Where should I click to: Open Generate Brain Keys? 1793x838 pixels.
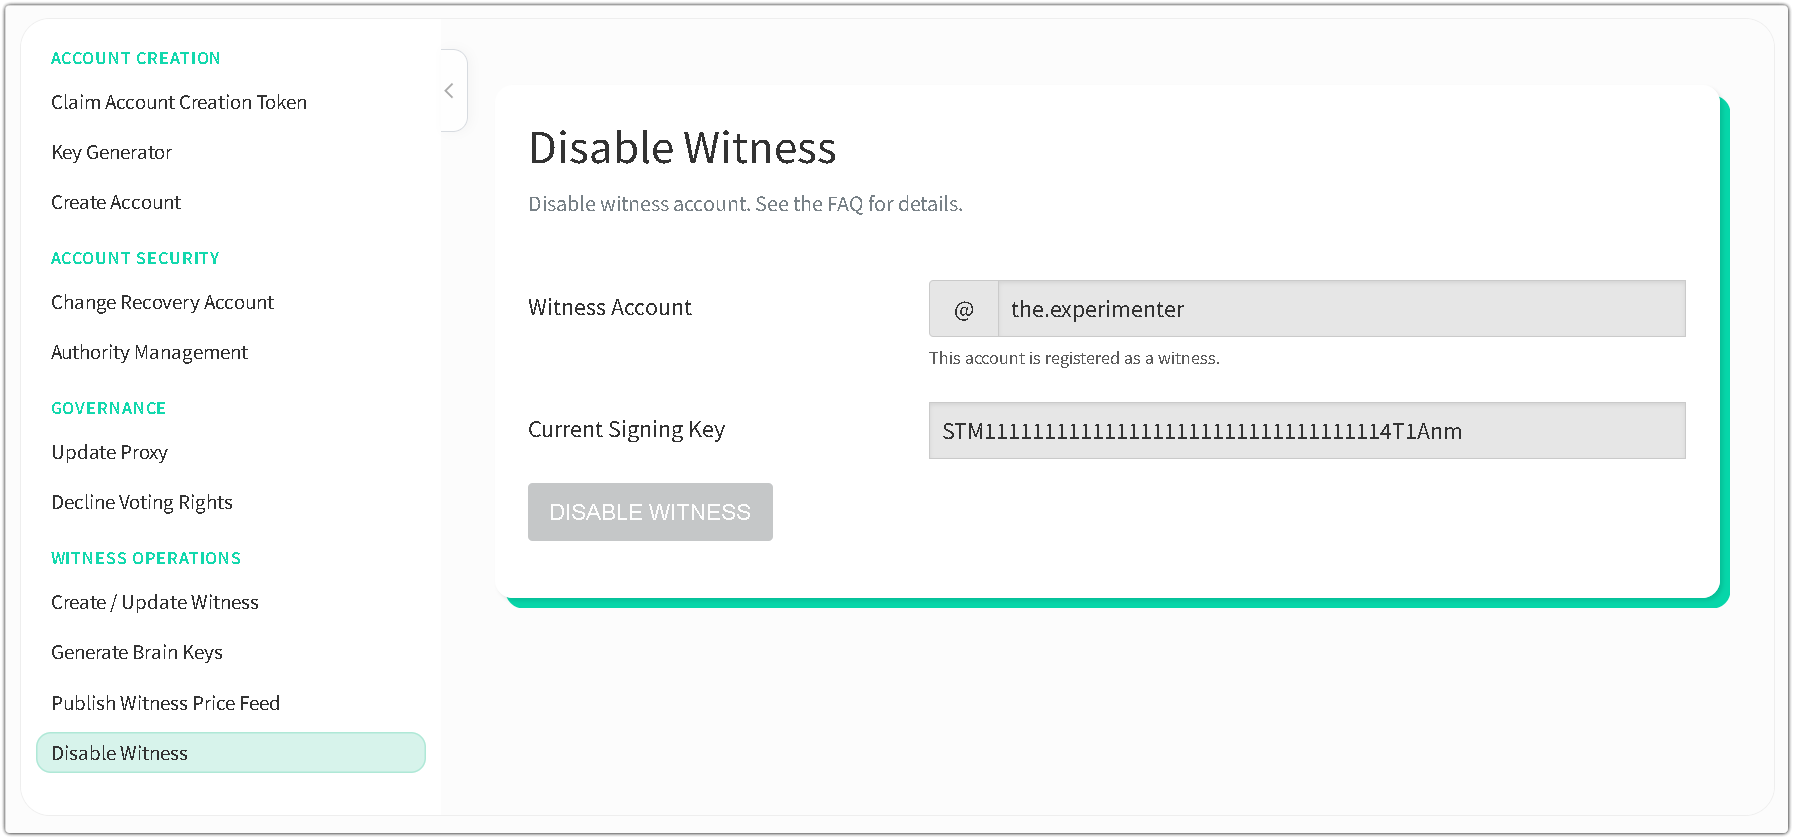pos(137,652)
